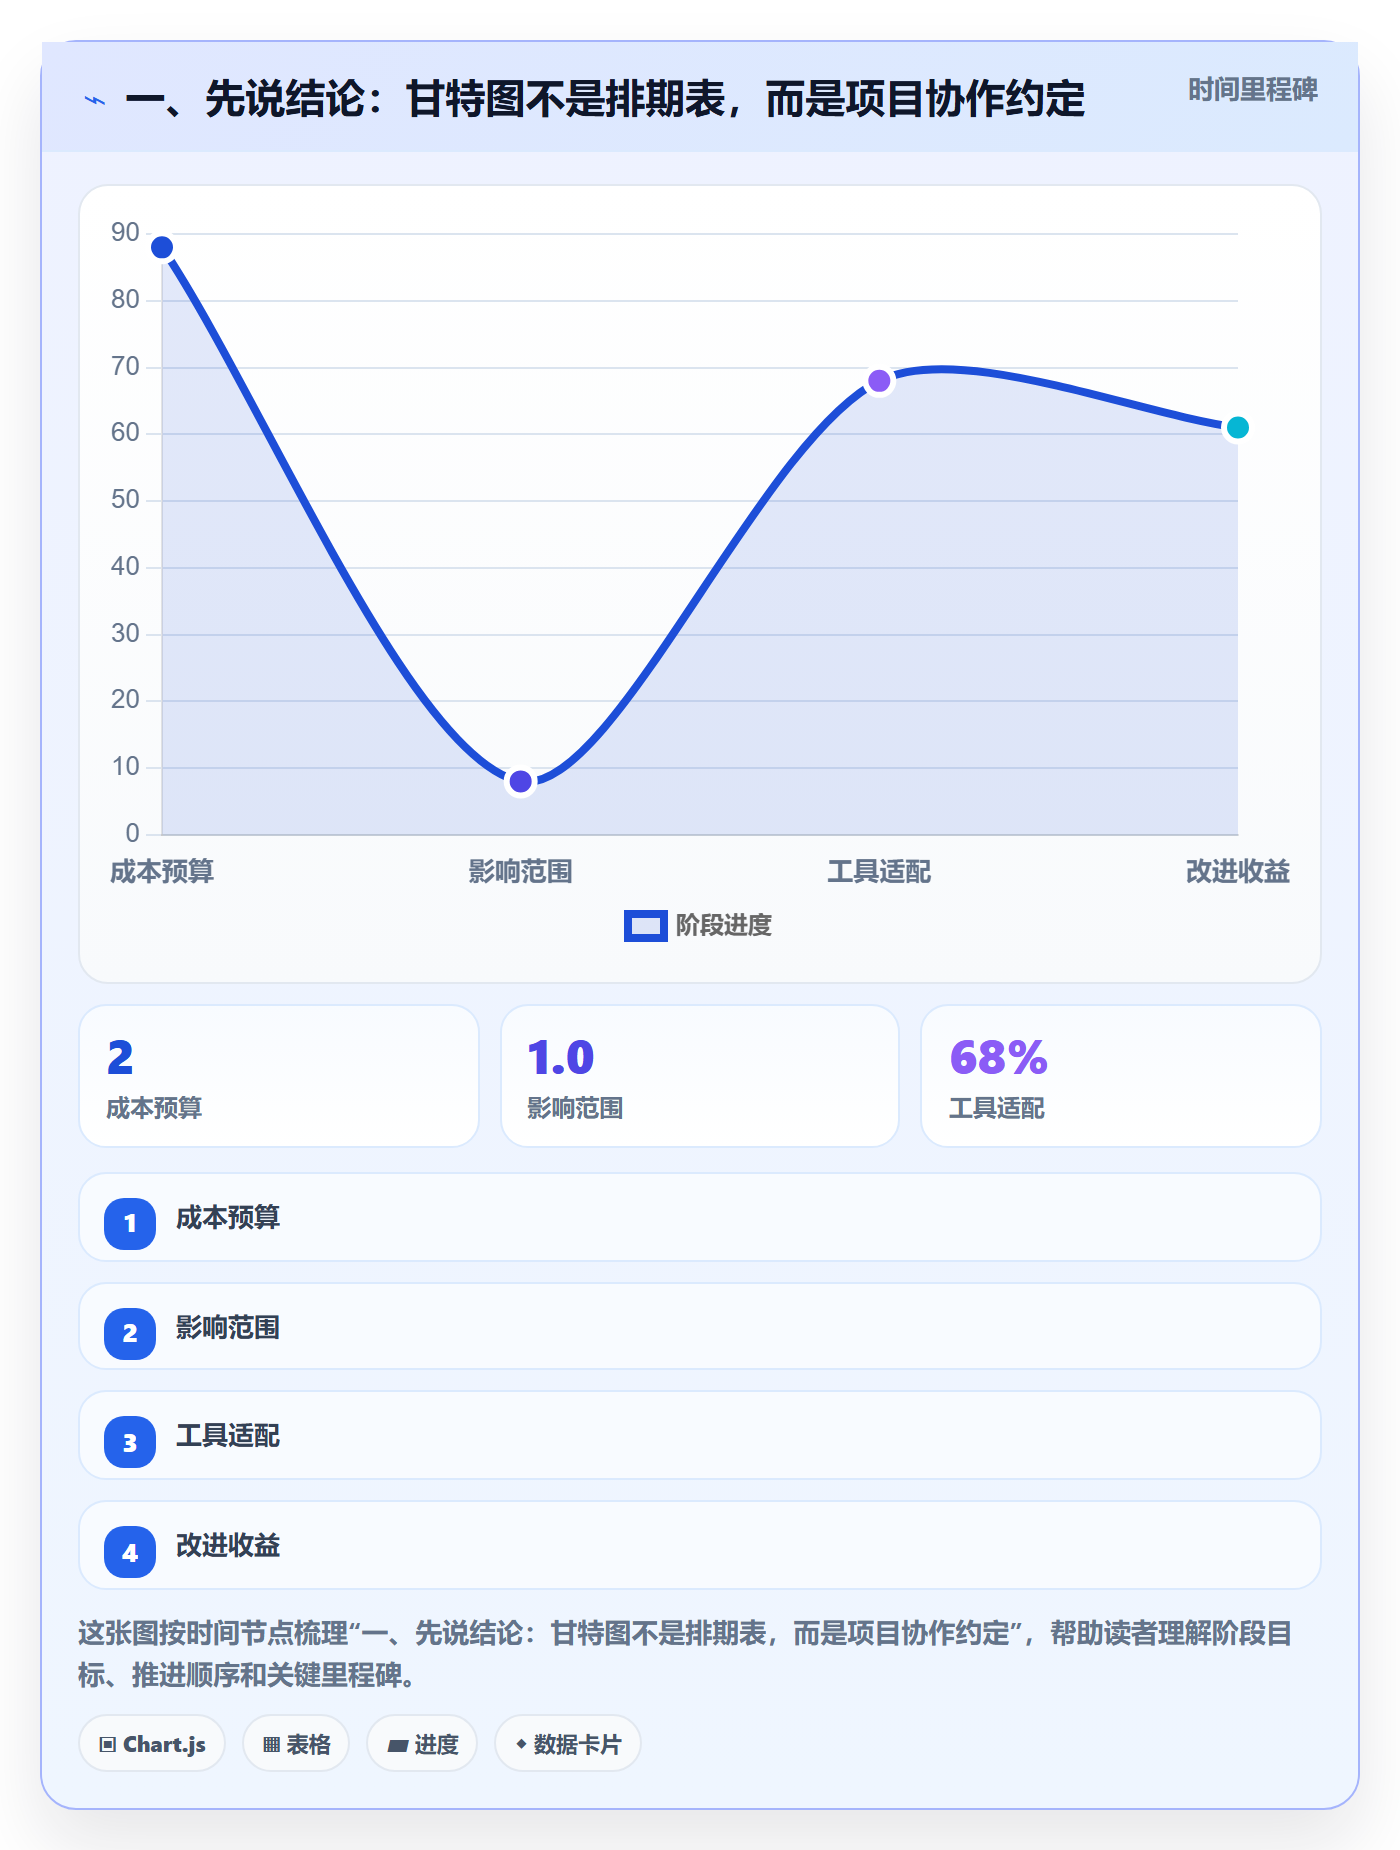Image resolution: width=1400 pixels, height=1850 pixels.
Task: Click the 工具适配 x-axis label
Action: pos(879,872)
